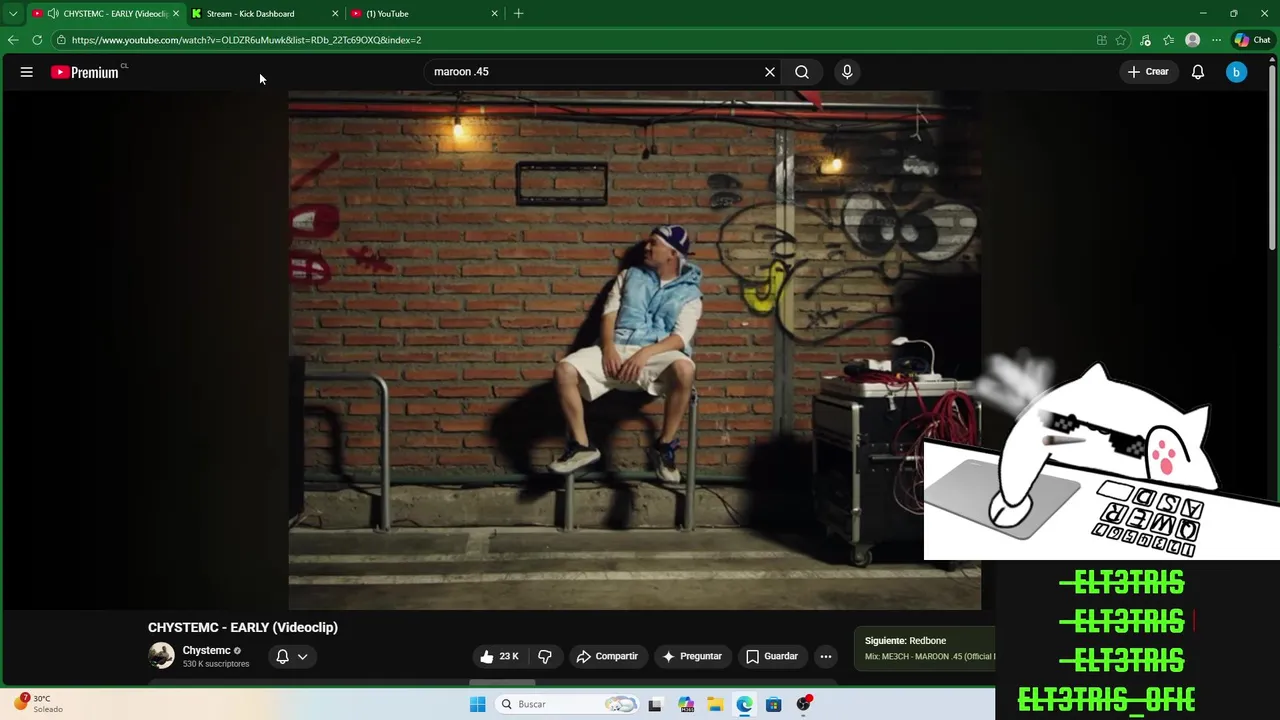The image size is (1280, 720).
Task: Open OBS Studio from the taskbar
Action: [804, 705]
